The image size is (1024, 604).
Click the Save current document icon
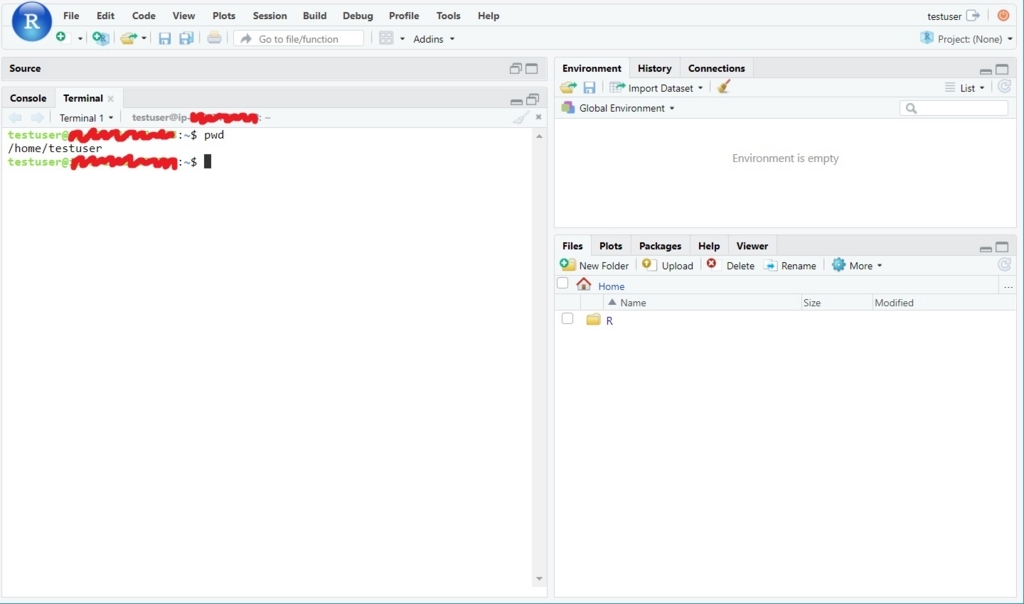pyautogui.click(x=165, y=39)
